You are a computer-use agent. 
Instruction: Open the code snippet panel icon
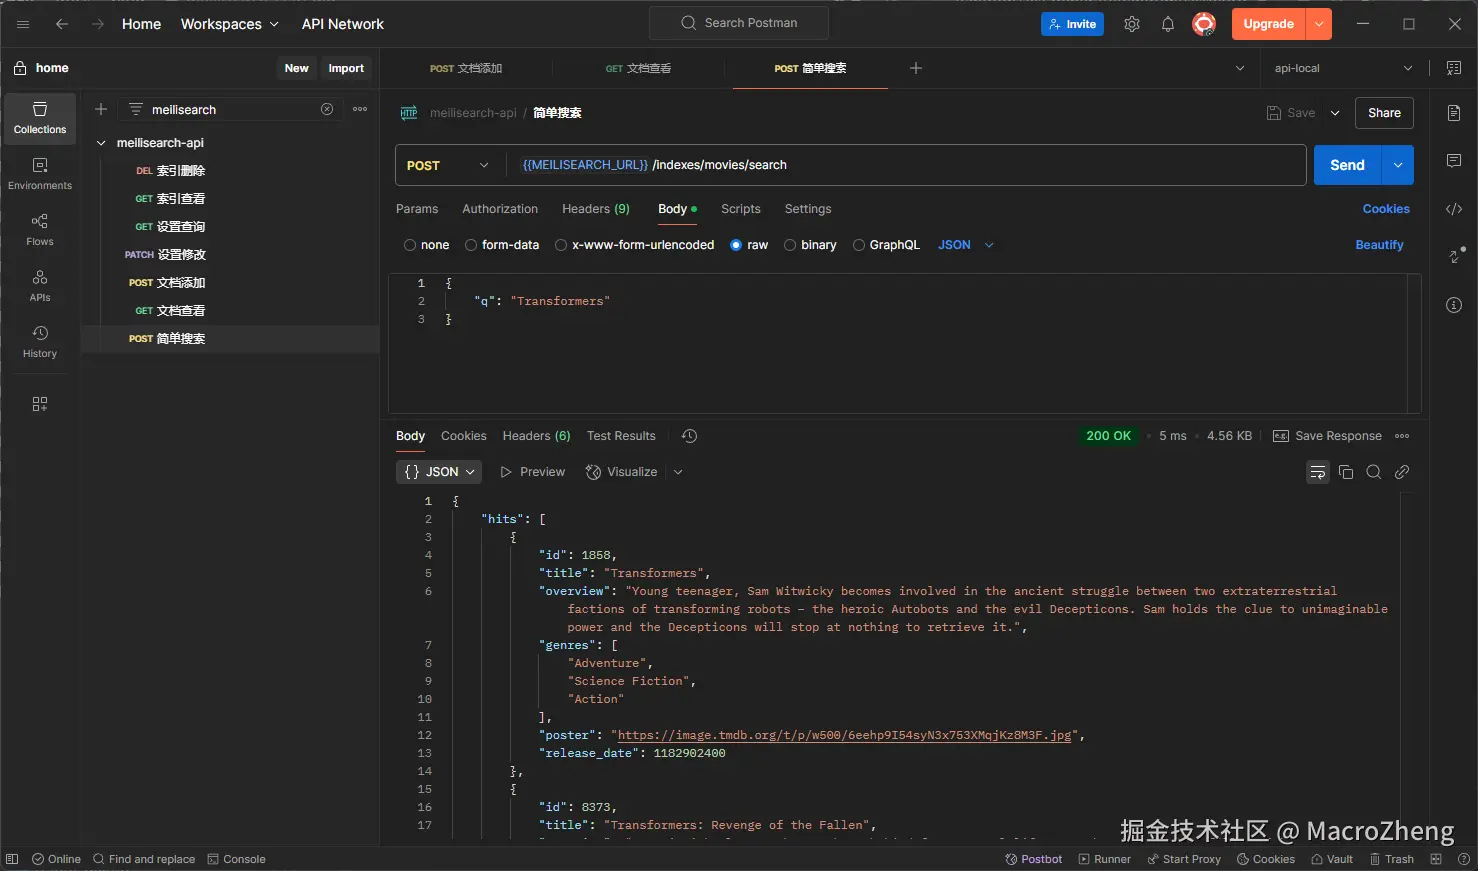(x=1454, y=209)
